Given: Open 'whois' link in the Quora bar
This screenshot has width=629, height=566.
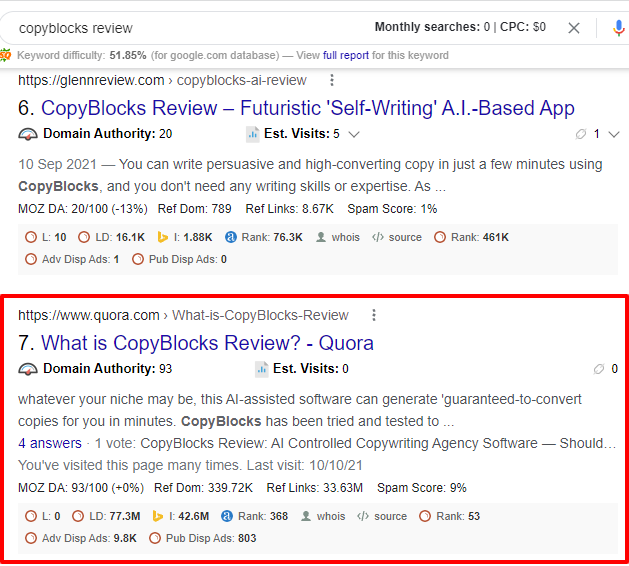Looking at the screenshot, I should coord(323,516).
